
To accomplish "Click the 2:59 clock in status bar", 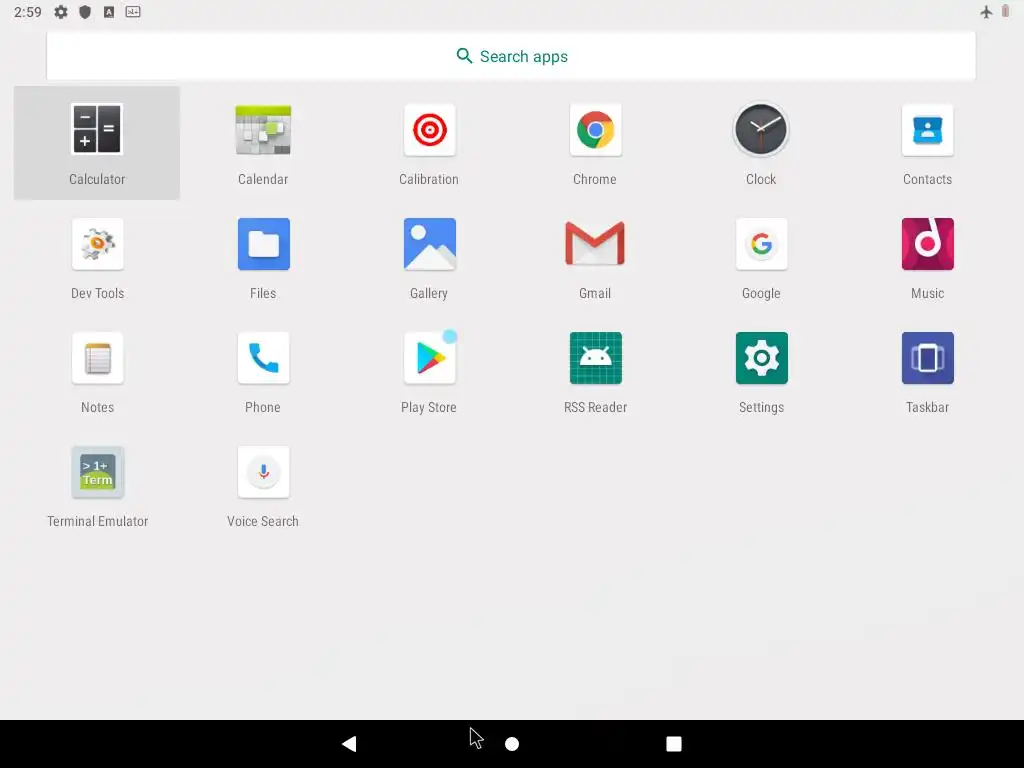I will [27, 12].
